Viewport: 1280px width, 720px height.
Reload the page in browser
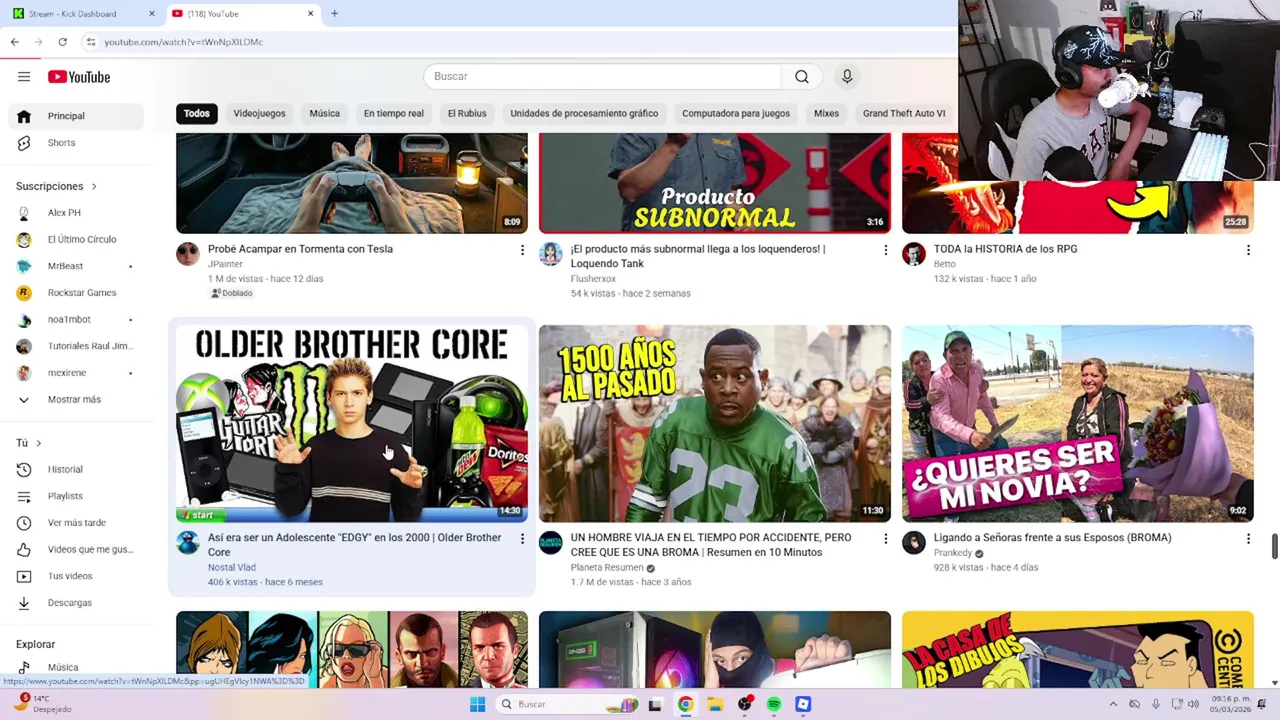[62, 42]
